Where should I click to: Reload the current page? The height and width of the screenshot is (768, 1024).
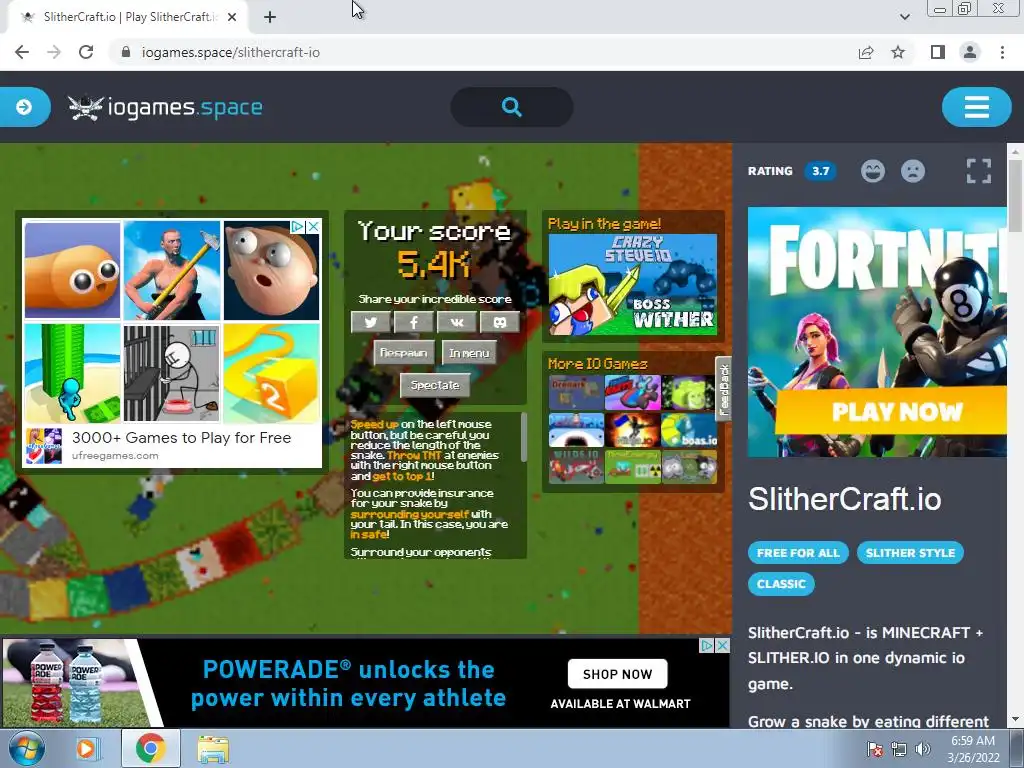pyautogui.click(x=86, y=52)
